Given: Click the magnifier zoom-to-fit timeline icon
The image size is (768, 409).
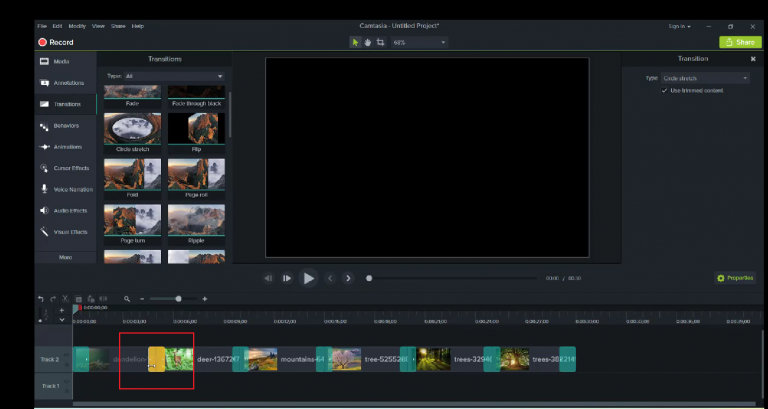Looking at the screenshot, I should 127,299.
